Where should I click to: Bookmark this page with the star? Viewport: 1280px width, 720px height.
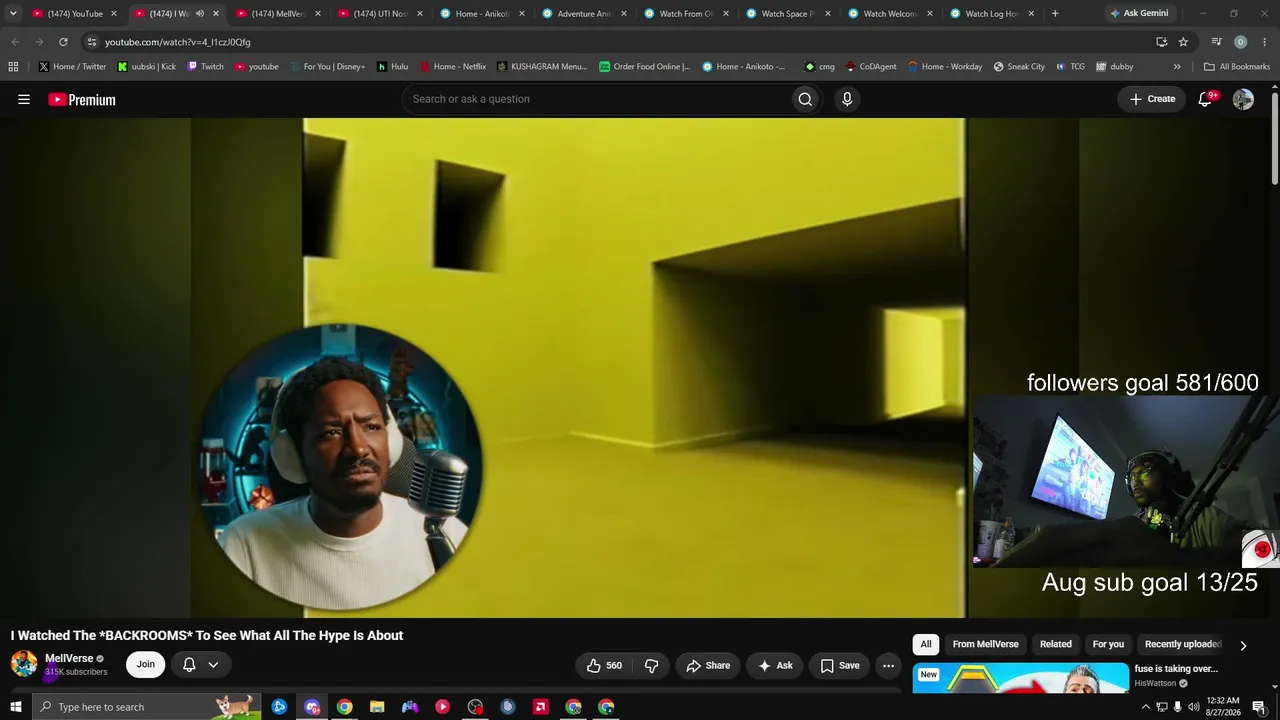tap(1183, 42)
